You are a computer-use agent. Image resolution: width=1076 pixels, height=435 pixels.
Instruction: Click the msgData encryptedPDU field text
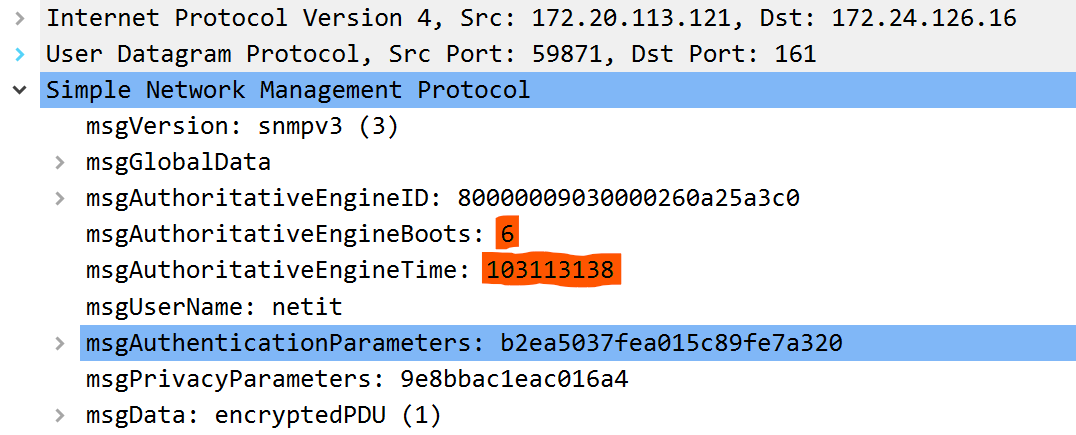[264, 415]
